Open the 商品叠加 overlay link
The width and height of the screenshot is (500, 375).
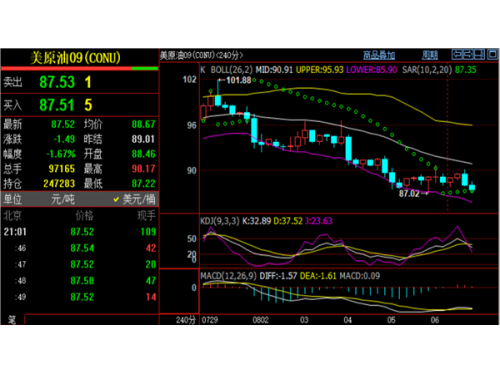(379, 55)
